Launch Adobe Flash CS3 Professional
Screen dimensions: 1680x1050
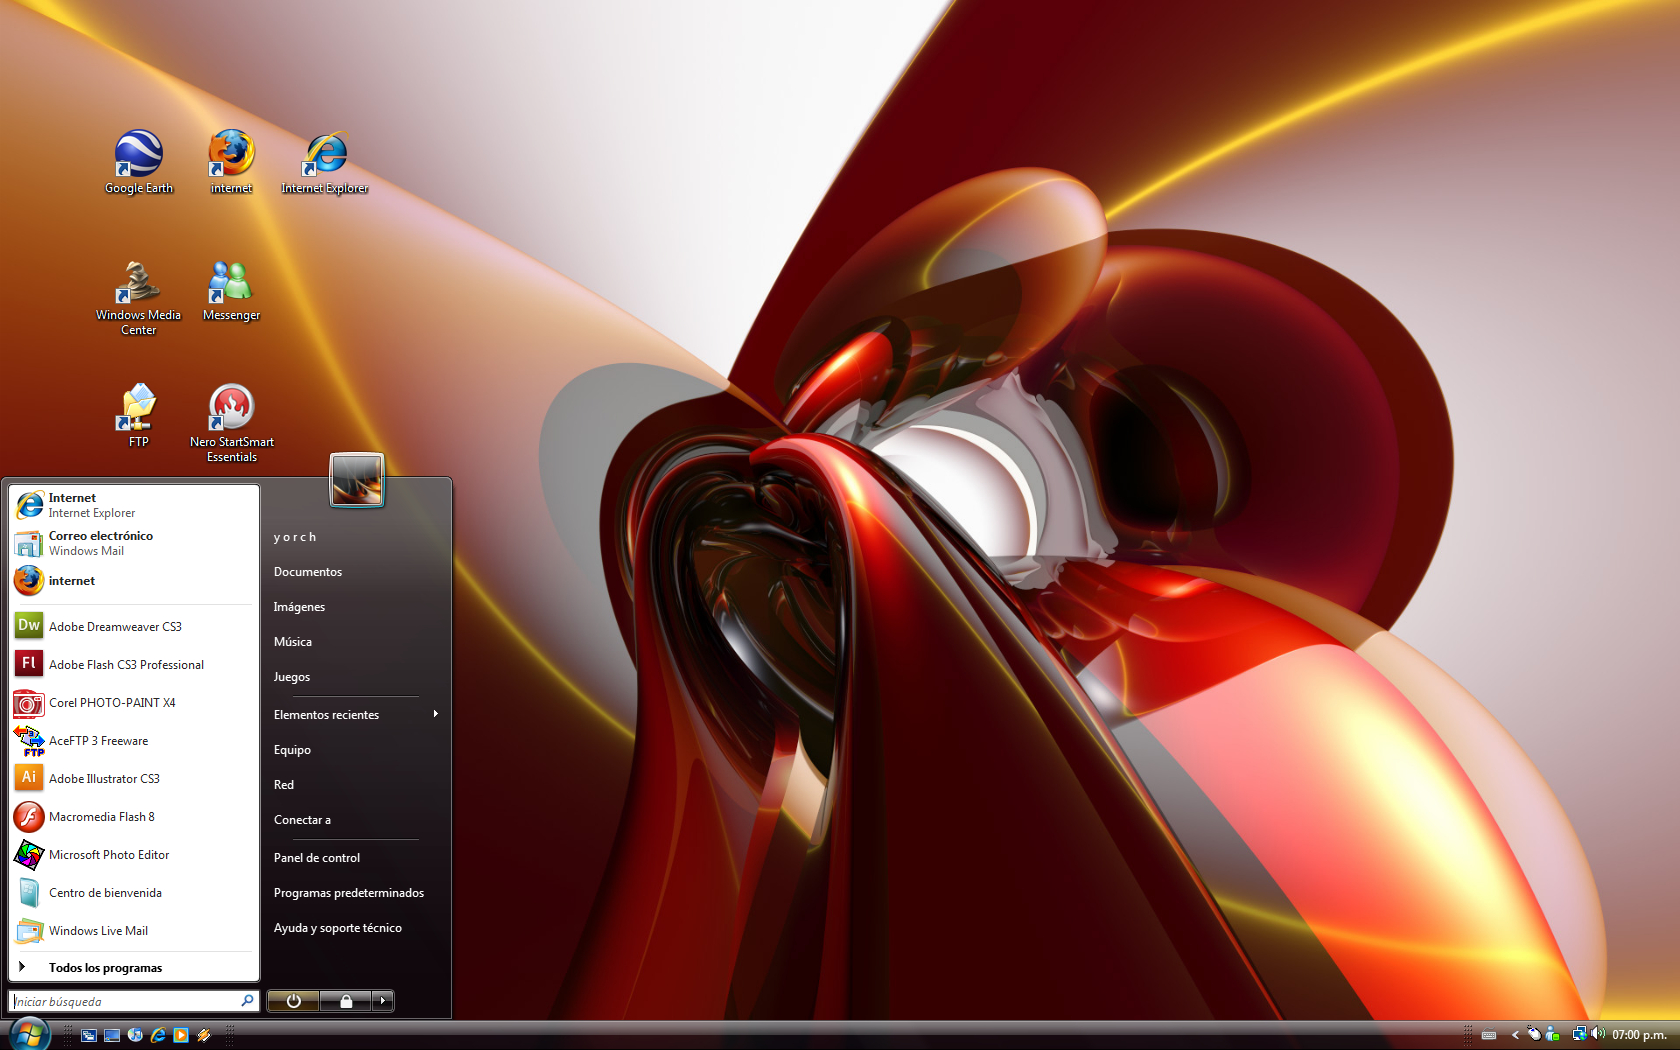(x=134, y=664)
